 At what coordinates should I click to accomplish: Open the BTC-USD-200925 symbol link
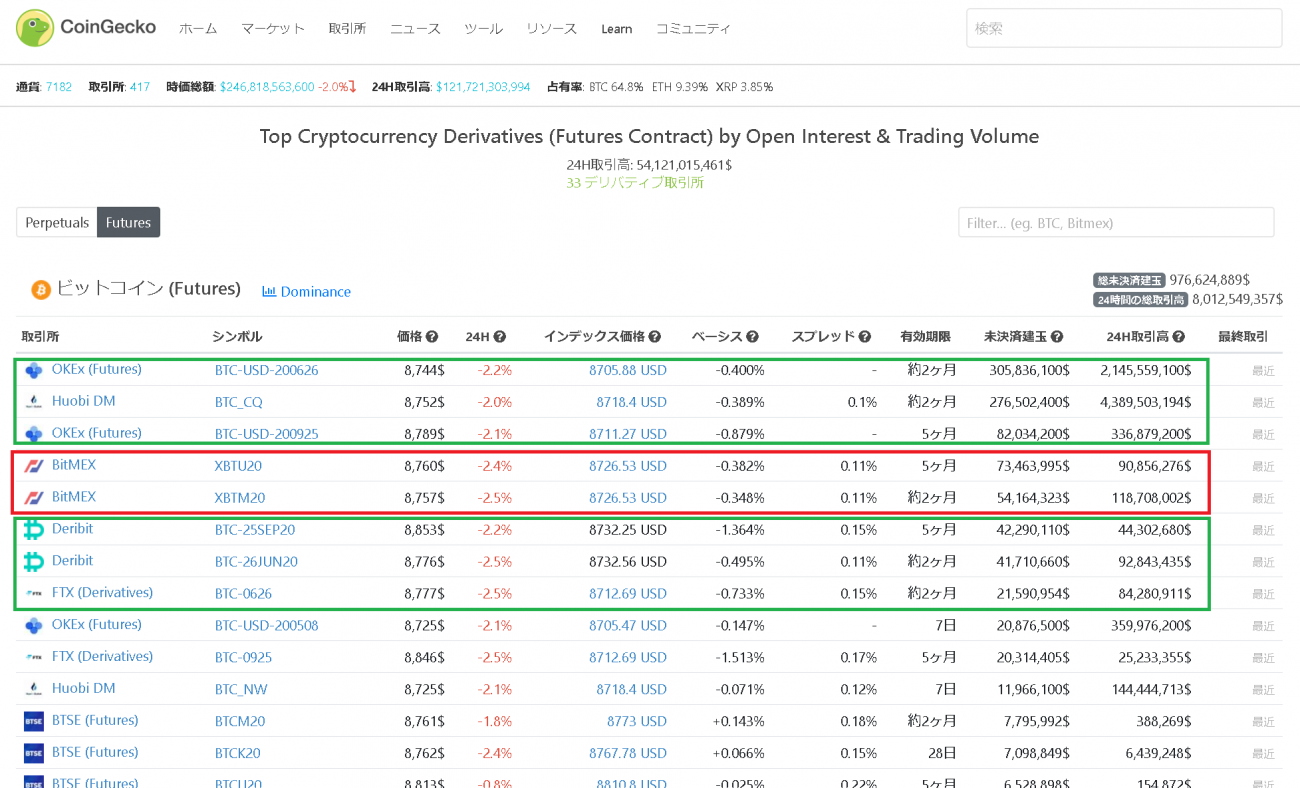pyautogui.click(x=267, y=434)
